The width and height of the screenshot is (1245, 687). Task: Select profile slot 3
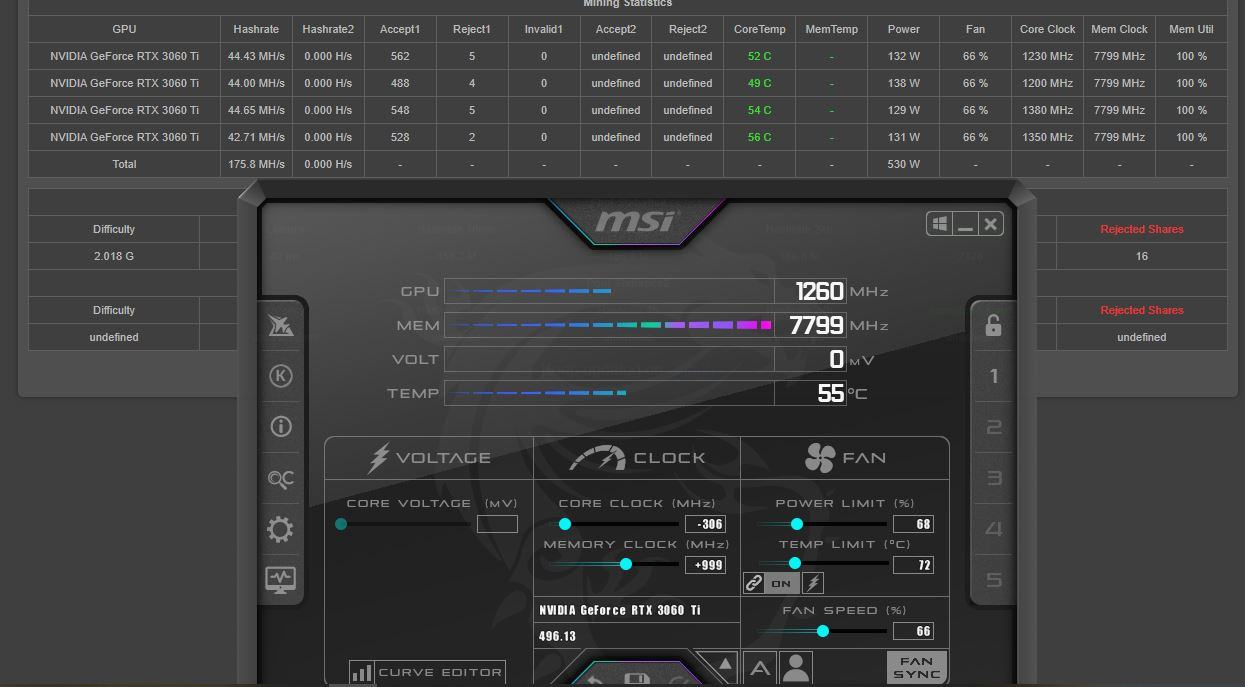pyautogui.click(x=993, y=477)
